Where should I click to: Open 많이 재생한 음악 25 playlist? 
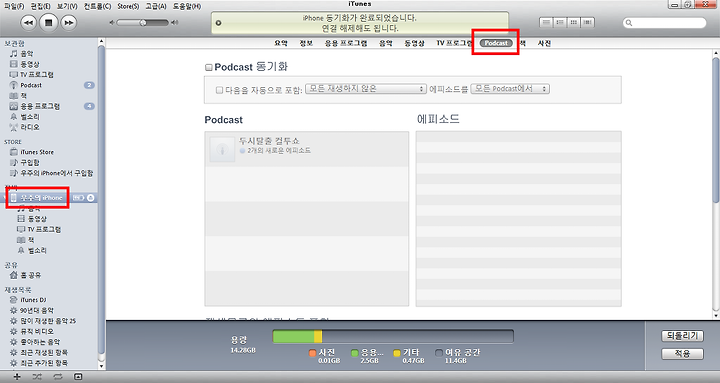tap(48, 321)
